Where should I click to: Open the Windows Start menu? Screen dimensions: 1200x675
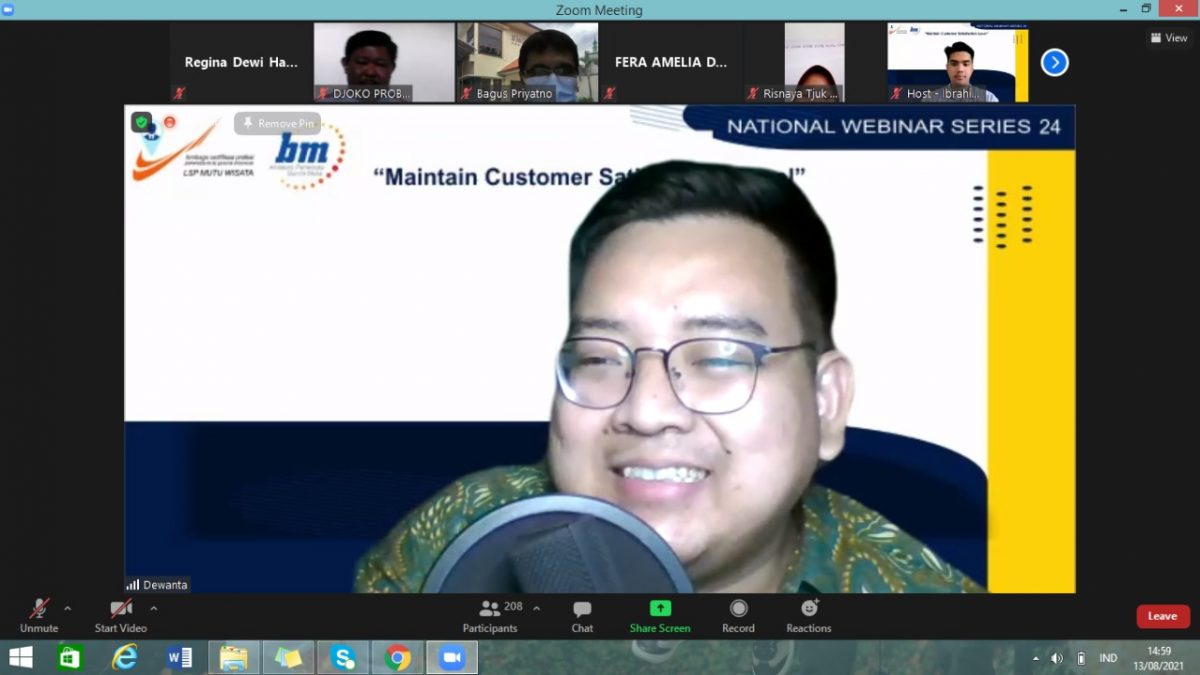click(20, 657)
